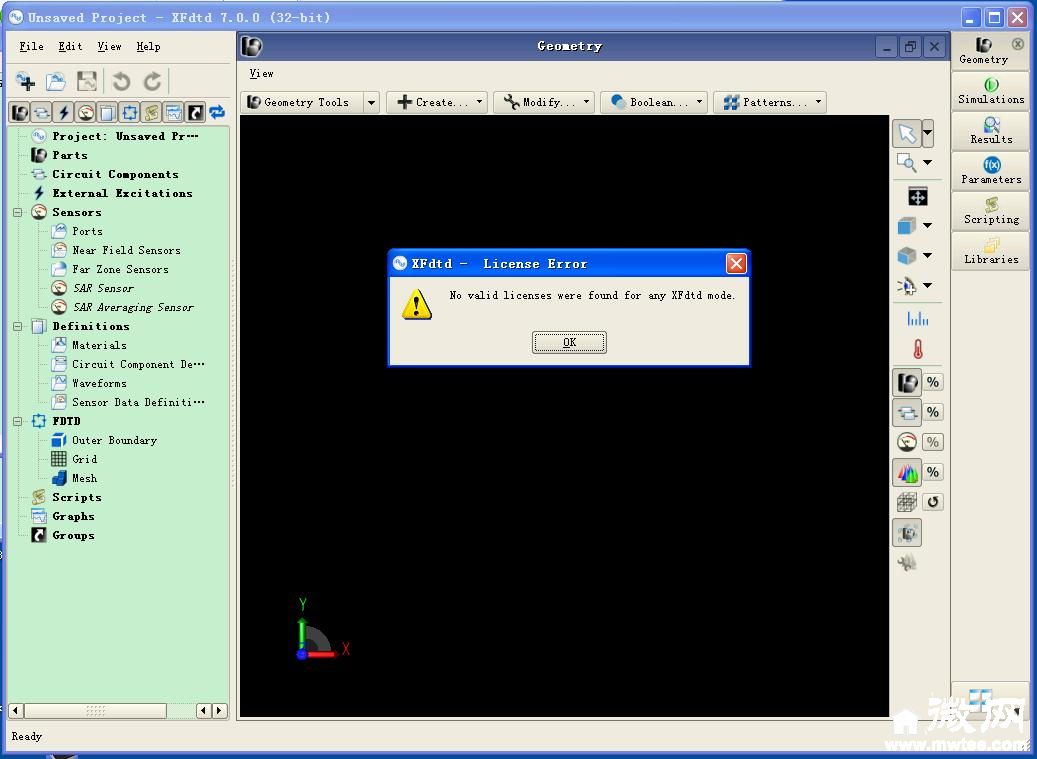Collapse the Definitions tree branch

point(18,326)
